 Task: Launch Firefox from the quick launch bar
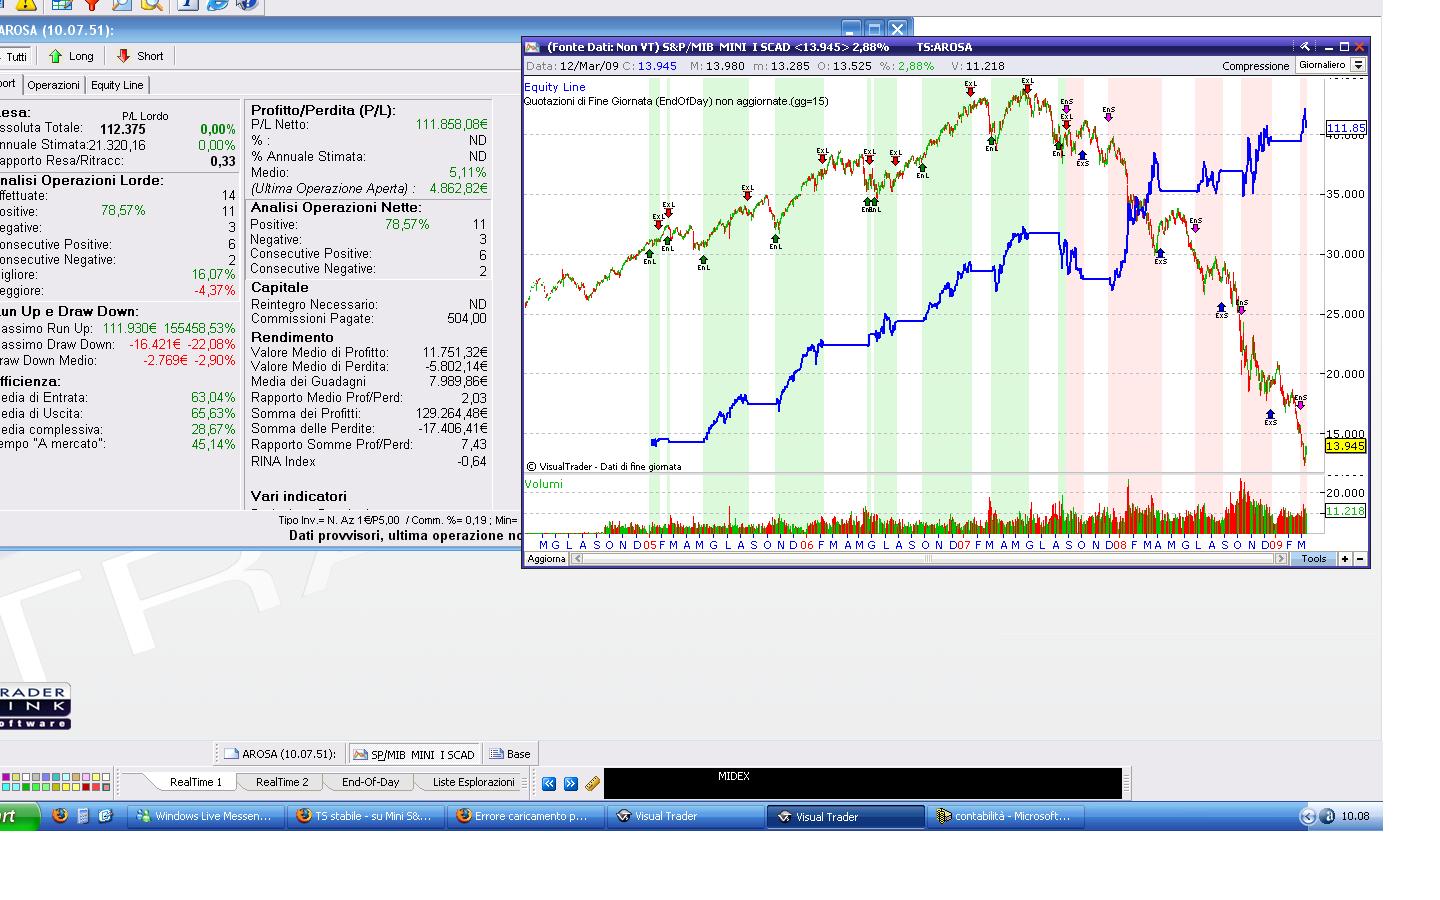pyautogui.click(x=60, y=816)
